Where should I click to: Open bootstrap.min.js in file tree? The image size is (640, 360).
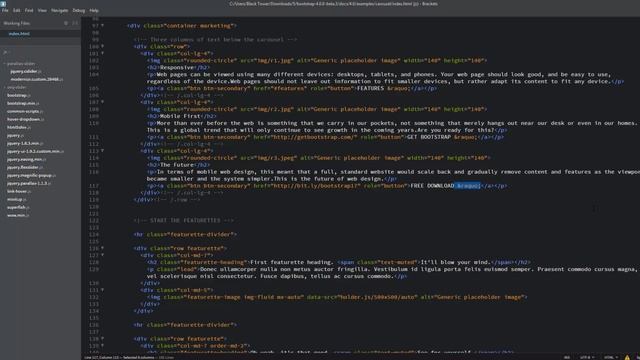(x=23, y=103)
